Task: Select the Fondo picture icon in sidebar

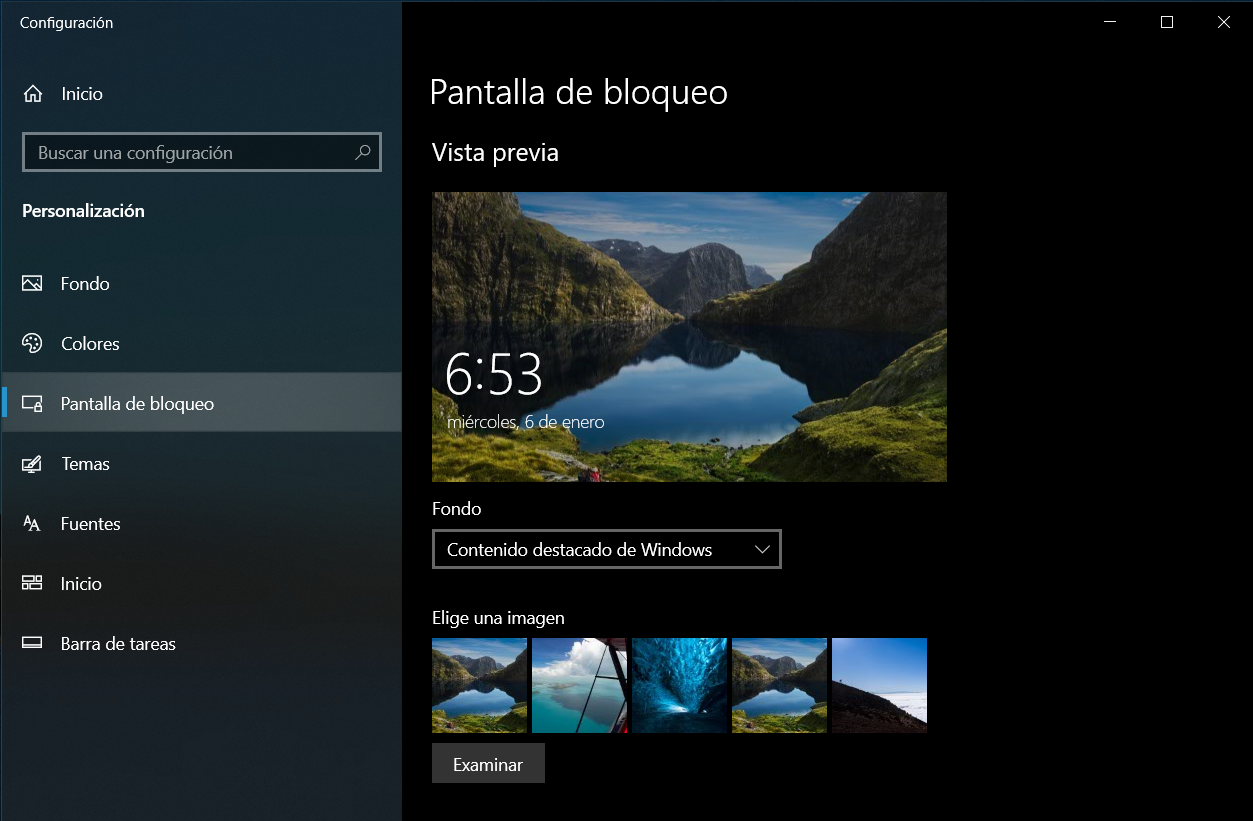Action: pos(32,283)
